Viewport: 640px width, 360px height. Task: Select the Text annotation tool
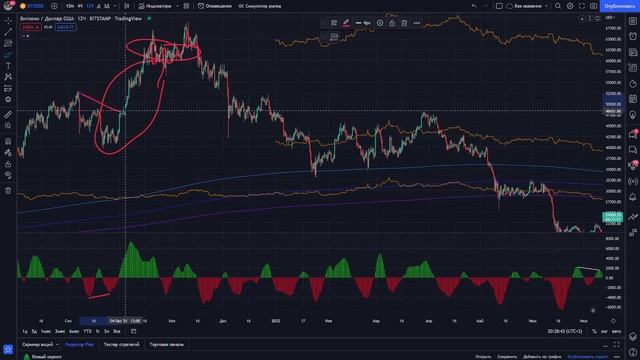click(x=8, y=66)
